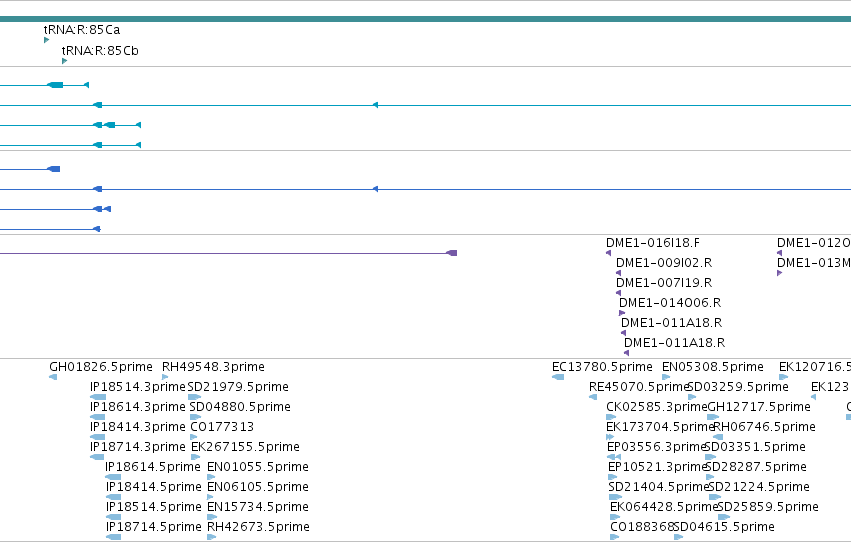Click the EK267155.5prime feature label
This screenshot has height=542, width=851.
pyautogui.click(x=245, y=447)
